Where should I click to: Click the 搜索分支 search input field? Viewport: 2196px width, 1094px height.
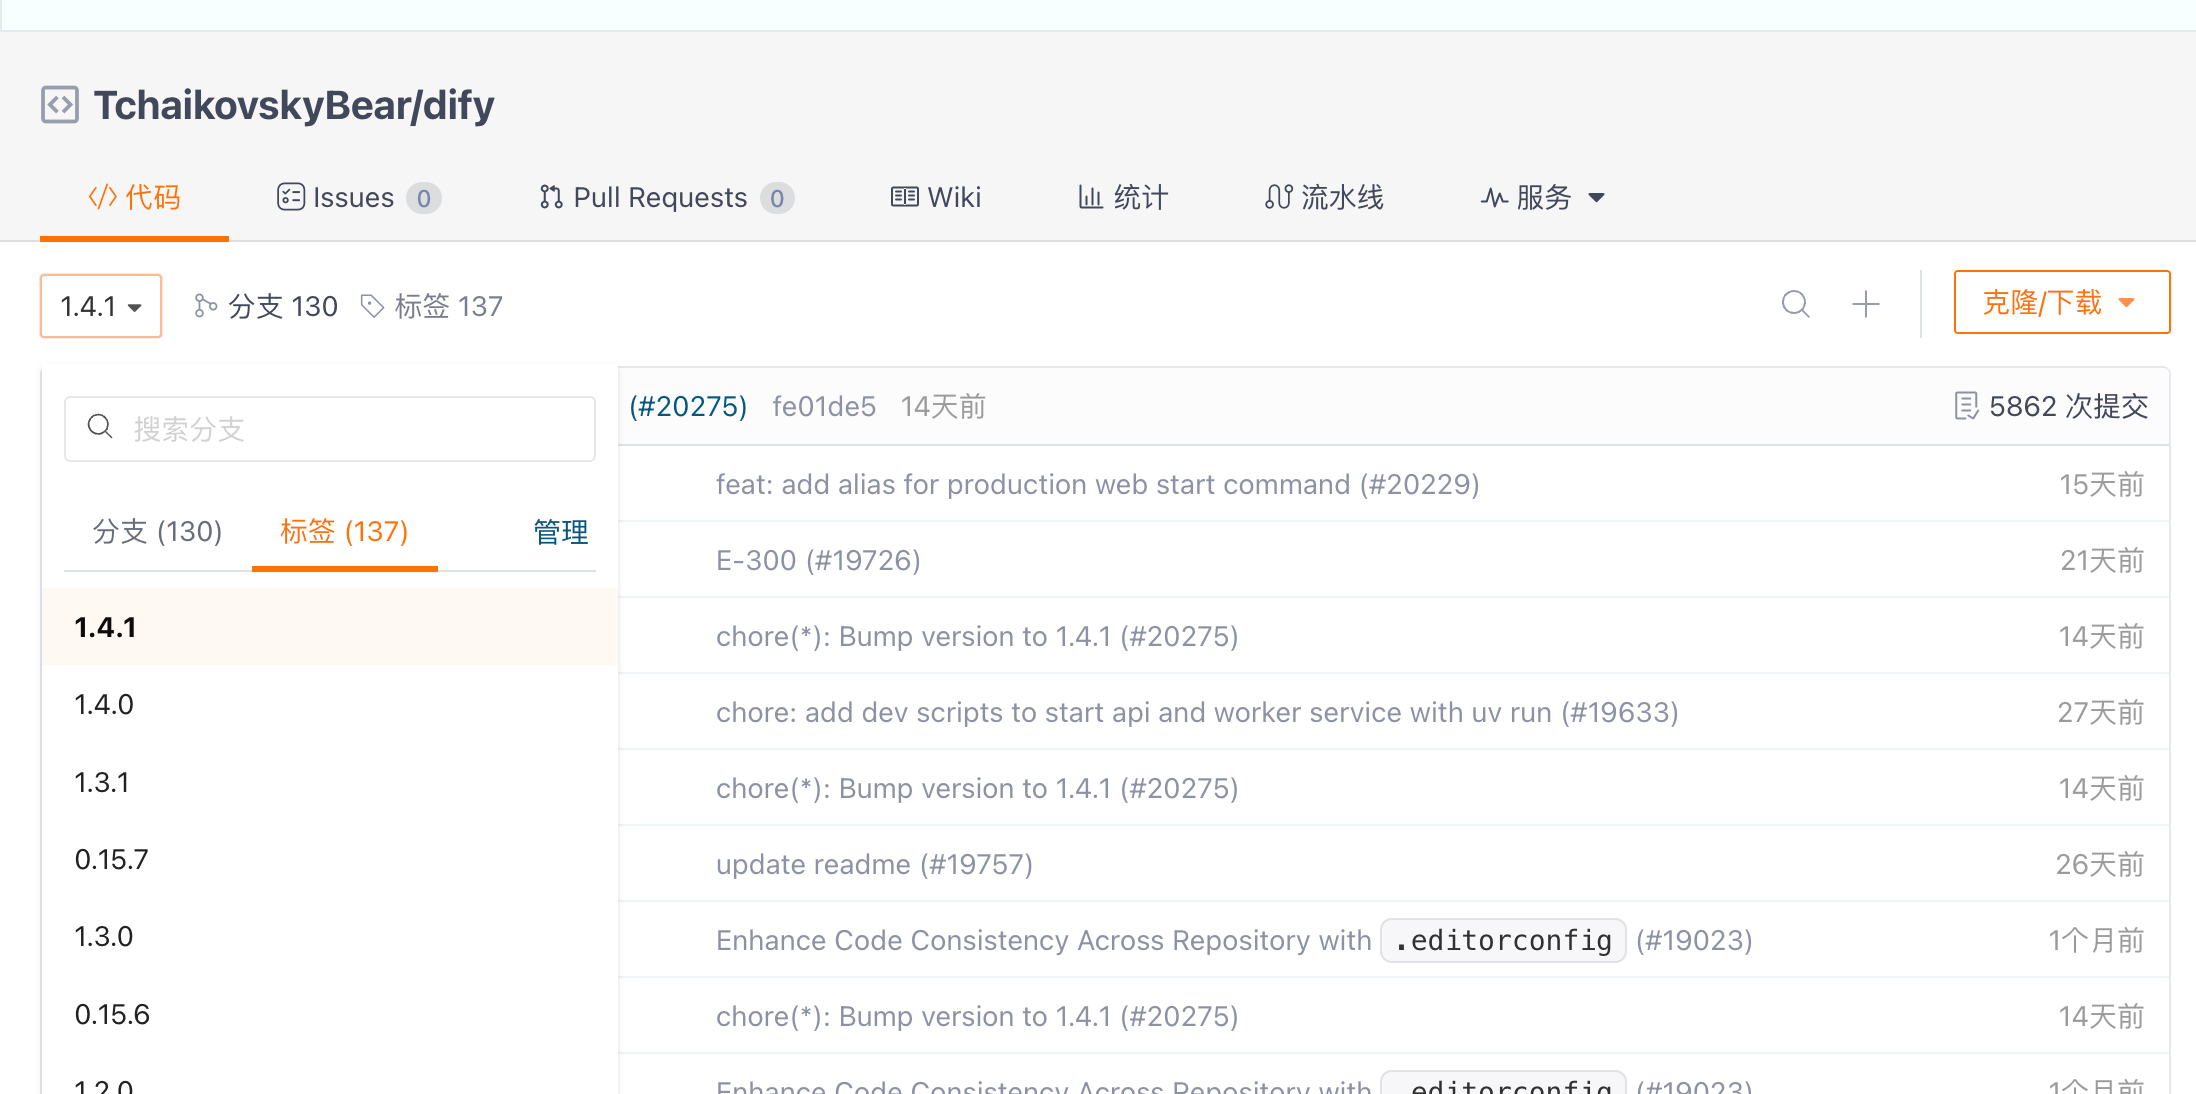tap(330, 429)
